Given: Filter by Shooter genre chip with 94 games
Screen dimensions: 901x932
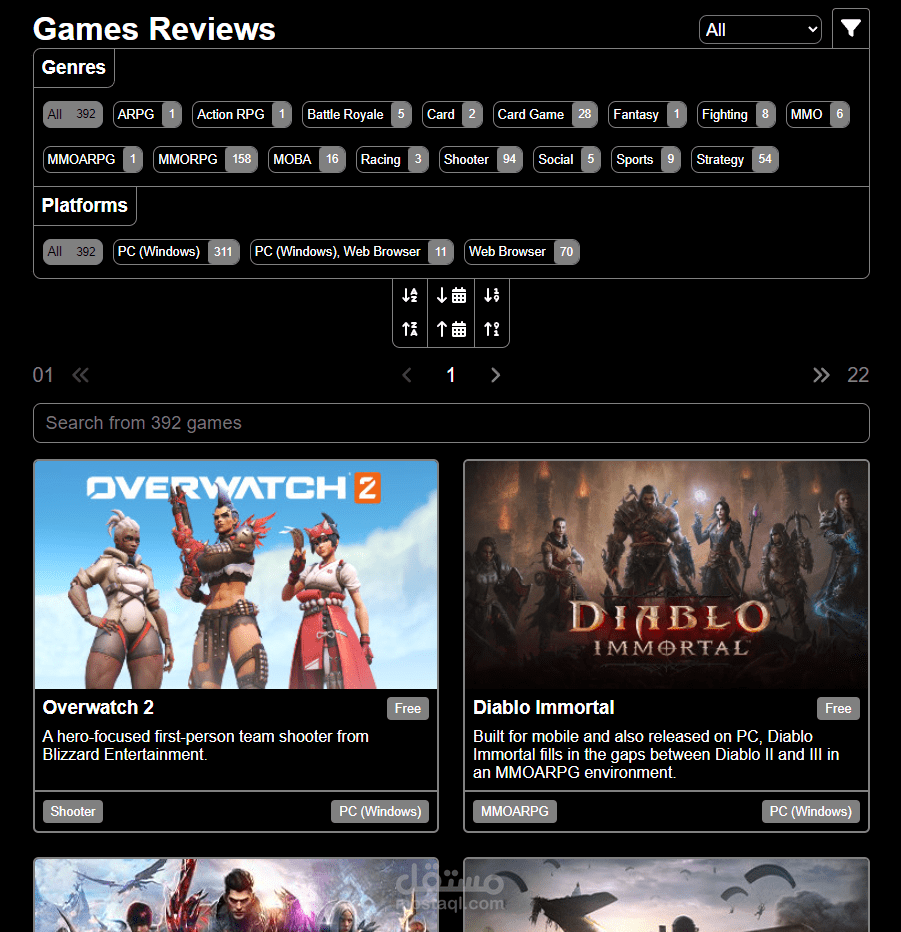Looking at the screenshot, I should pos(481,159).
